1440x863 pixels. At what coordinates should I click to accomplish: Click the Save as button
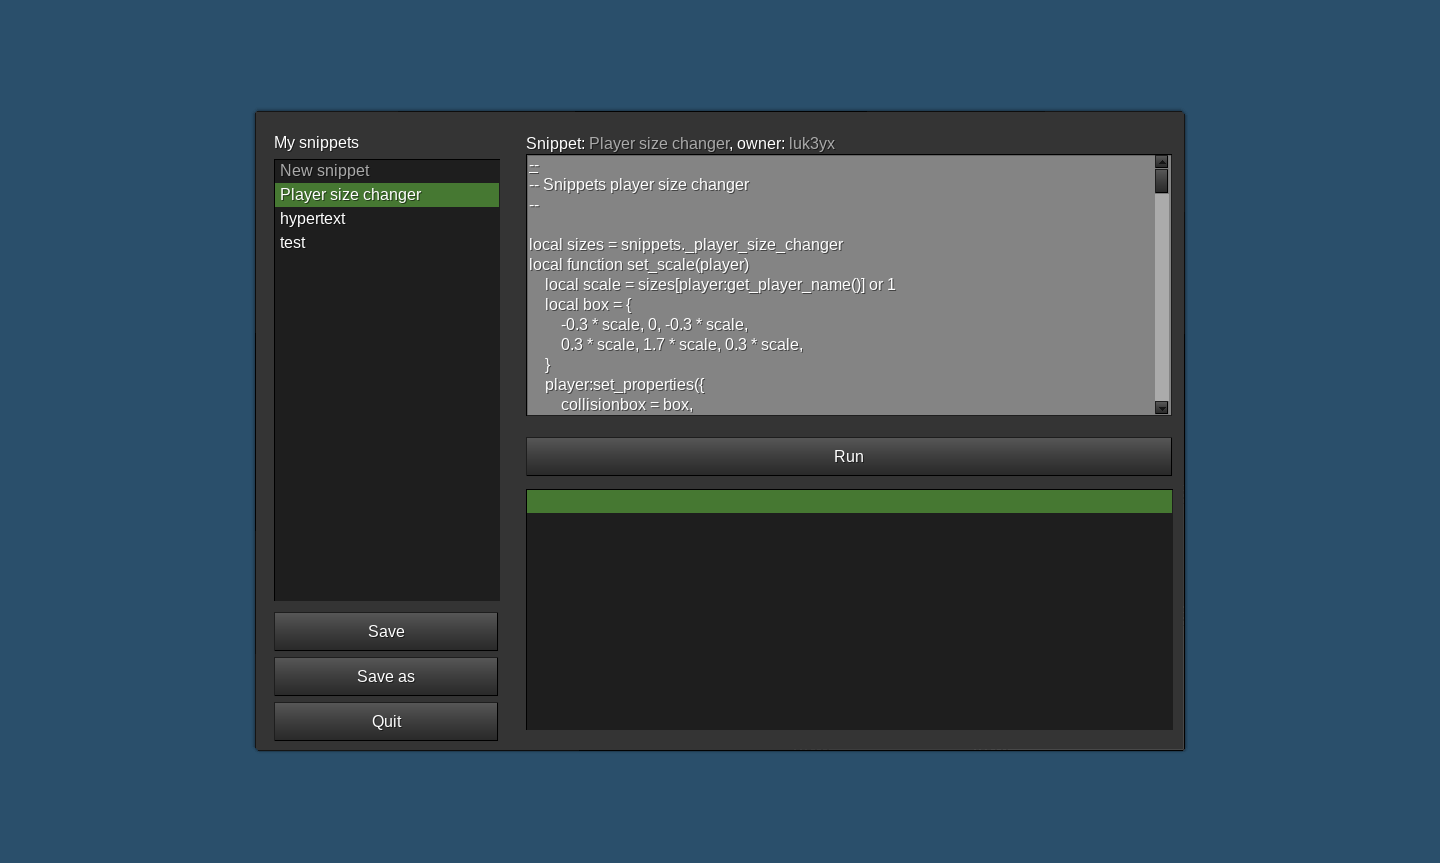pyautogui.click(x=386, y=677)
